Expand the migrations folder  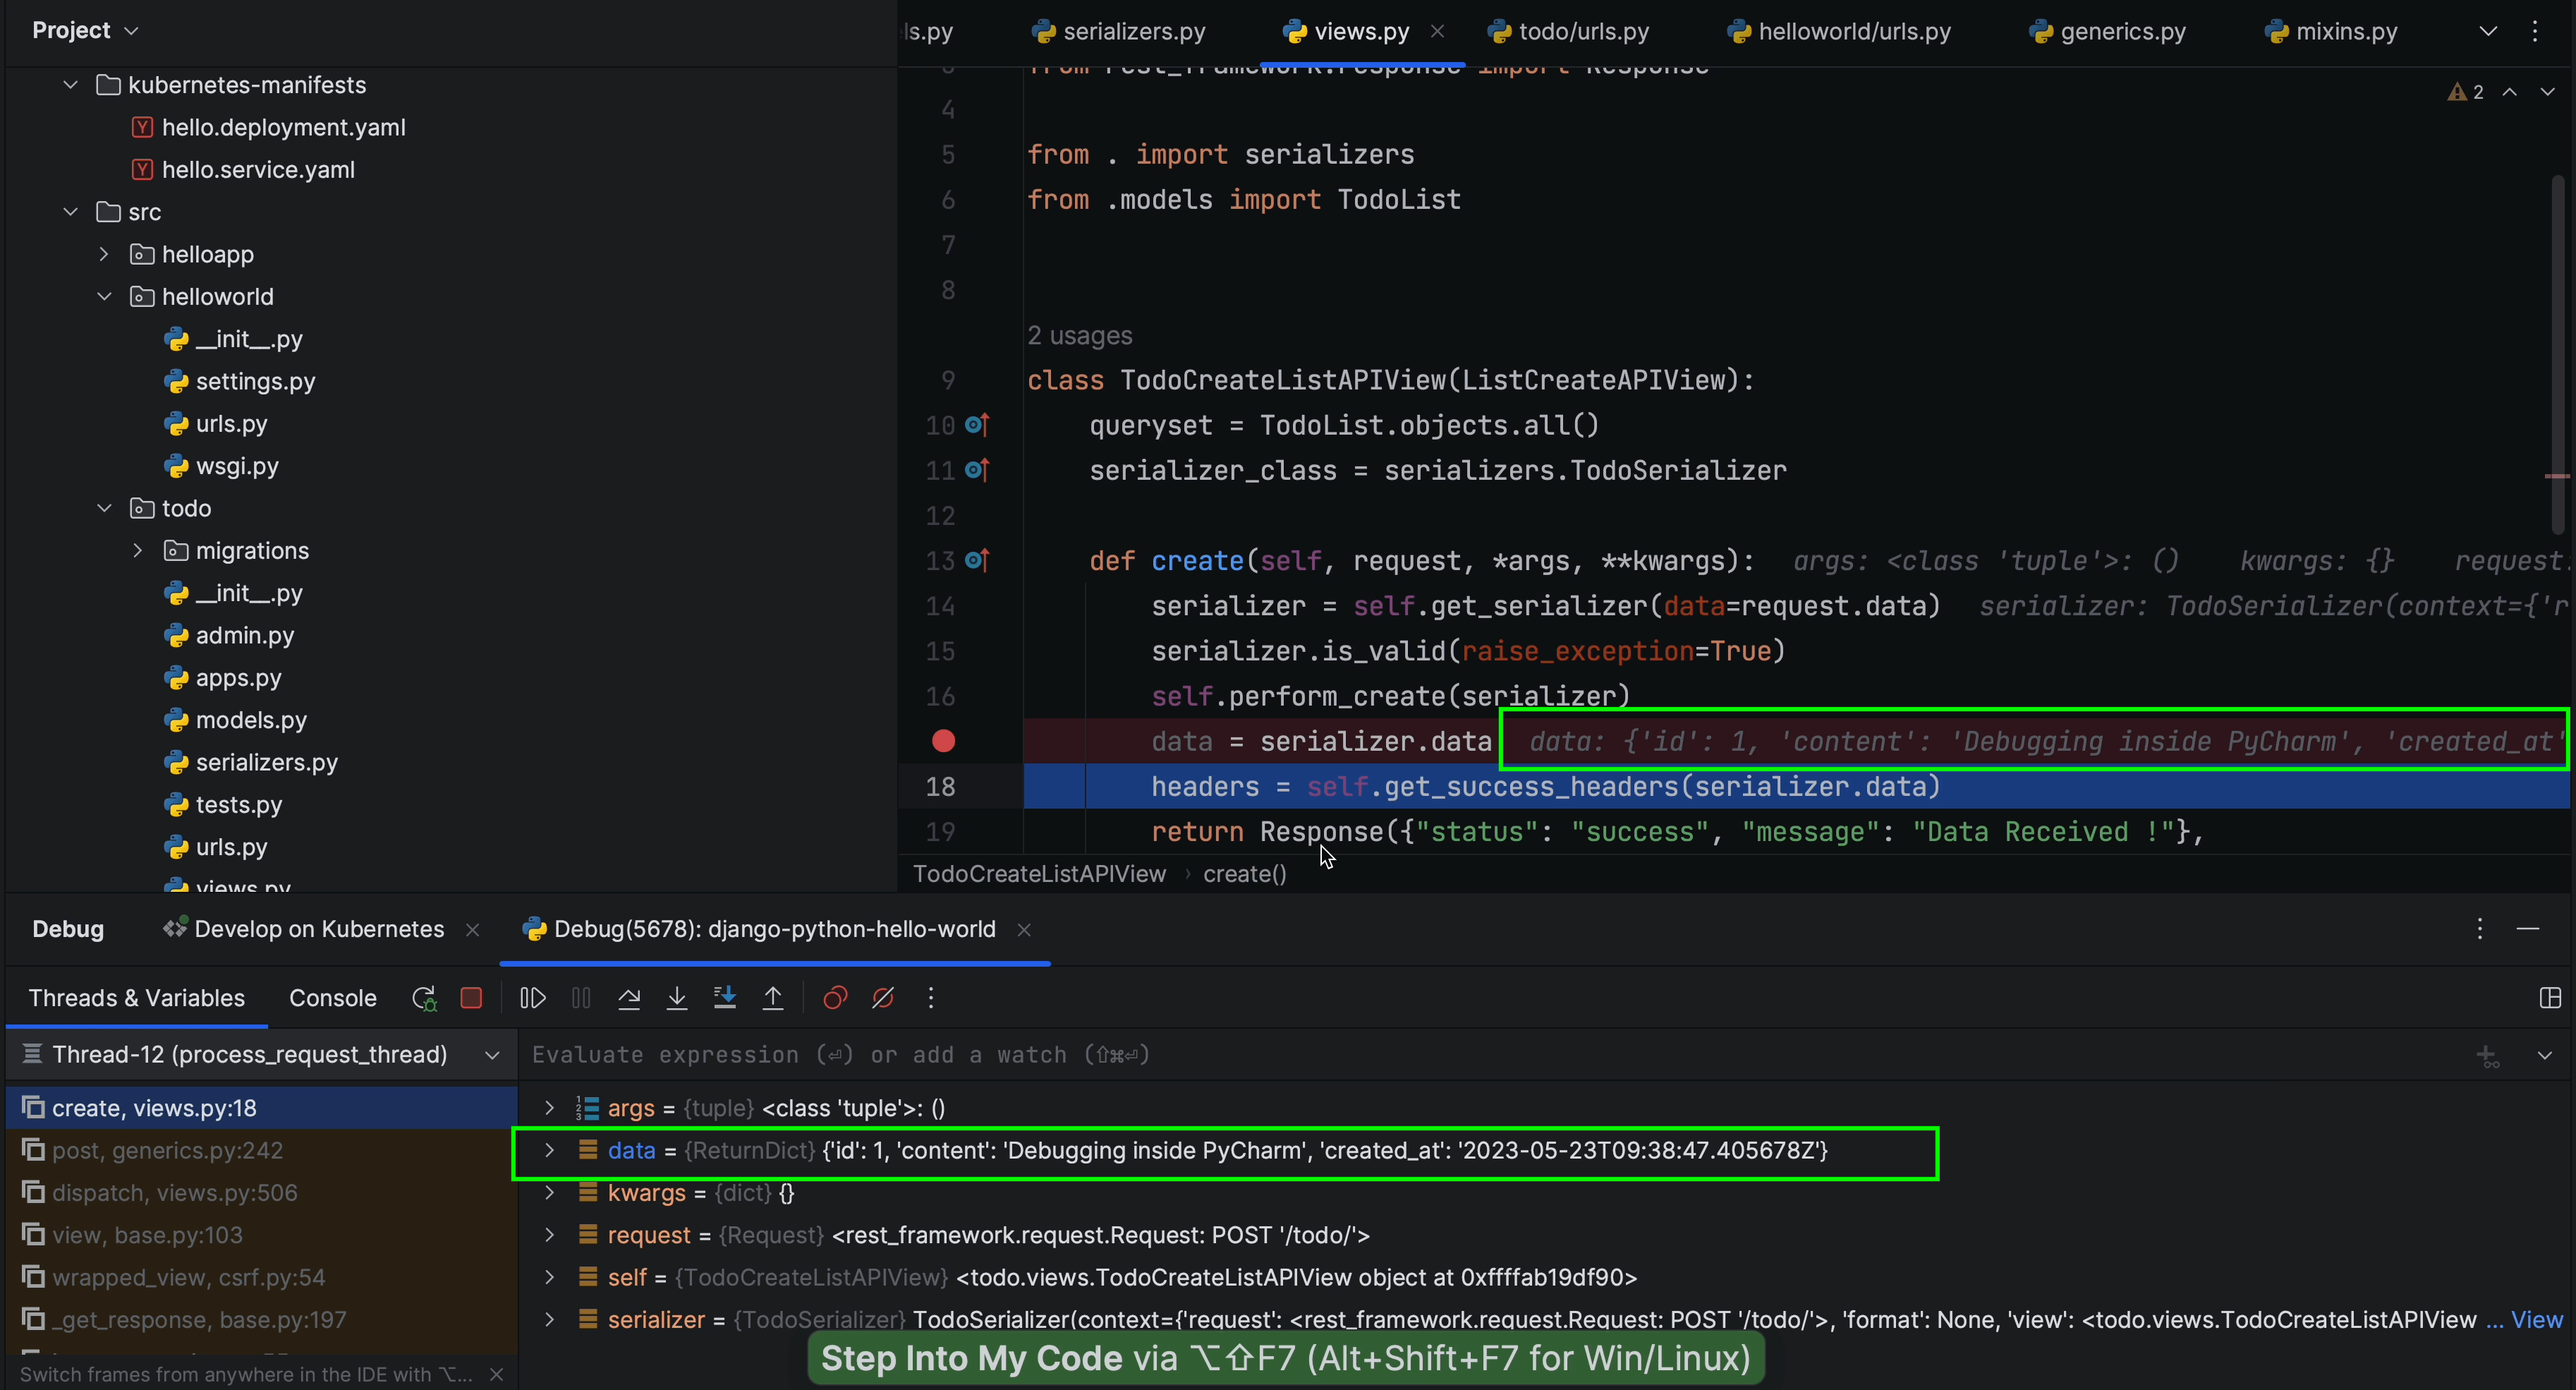(x=138, y=551)
